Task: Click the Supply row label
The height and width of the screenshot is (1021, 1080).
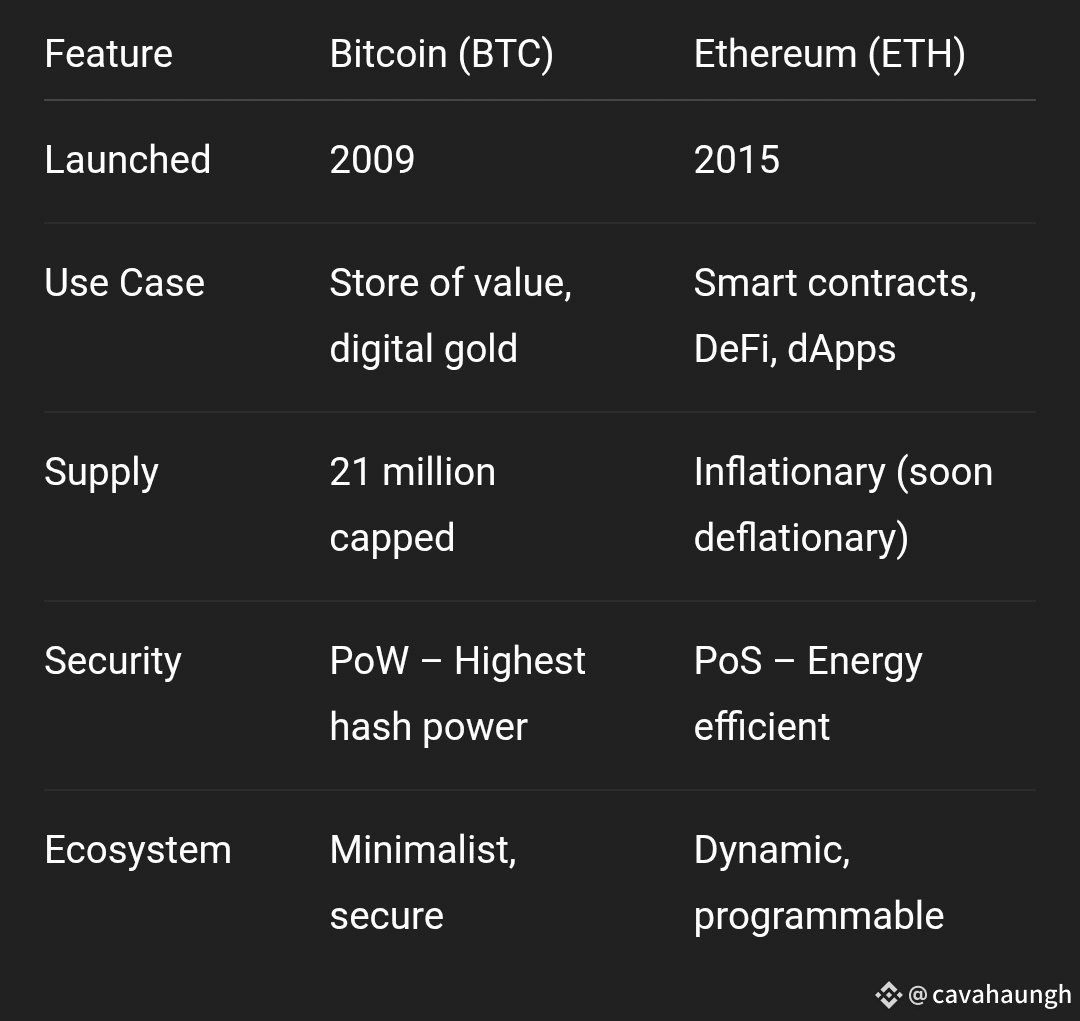Action: click(101, 473)
